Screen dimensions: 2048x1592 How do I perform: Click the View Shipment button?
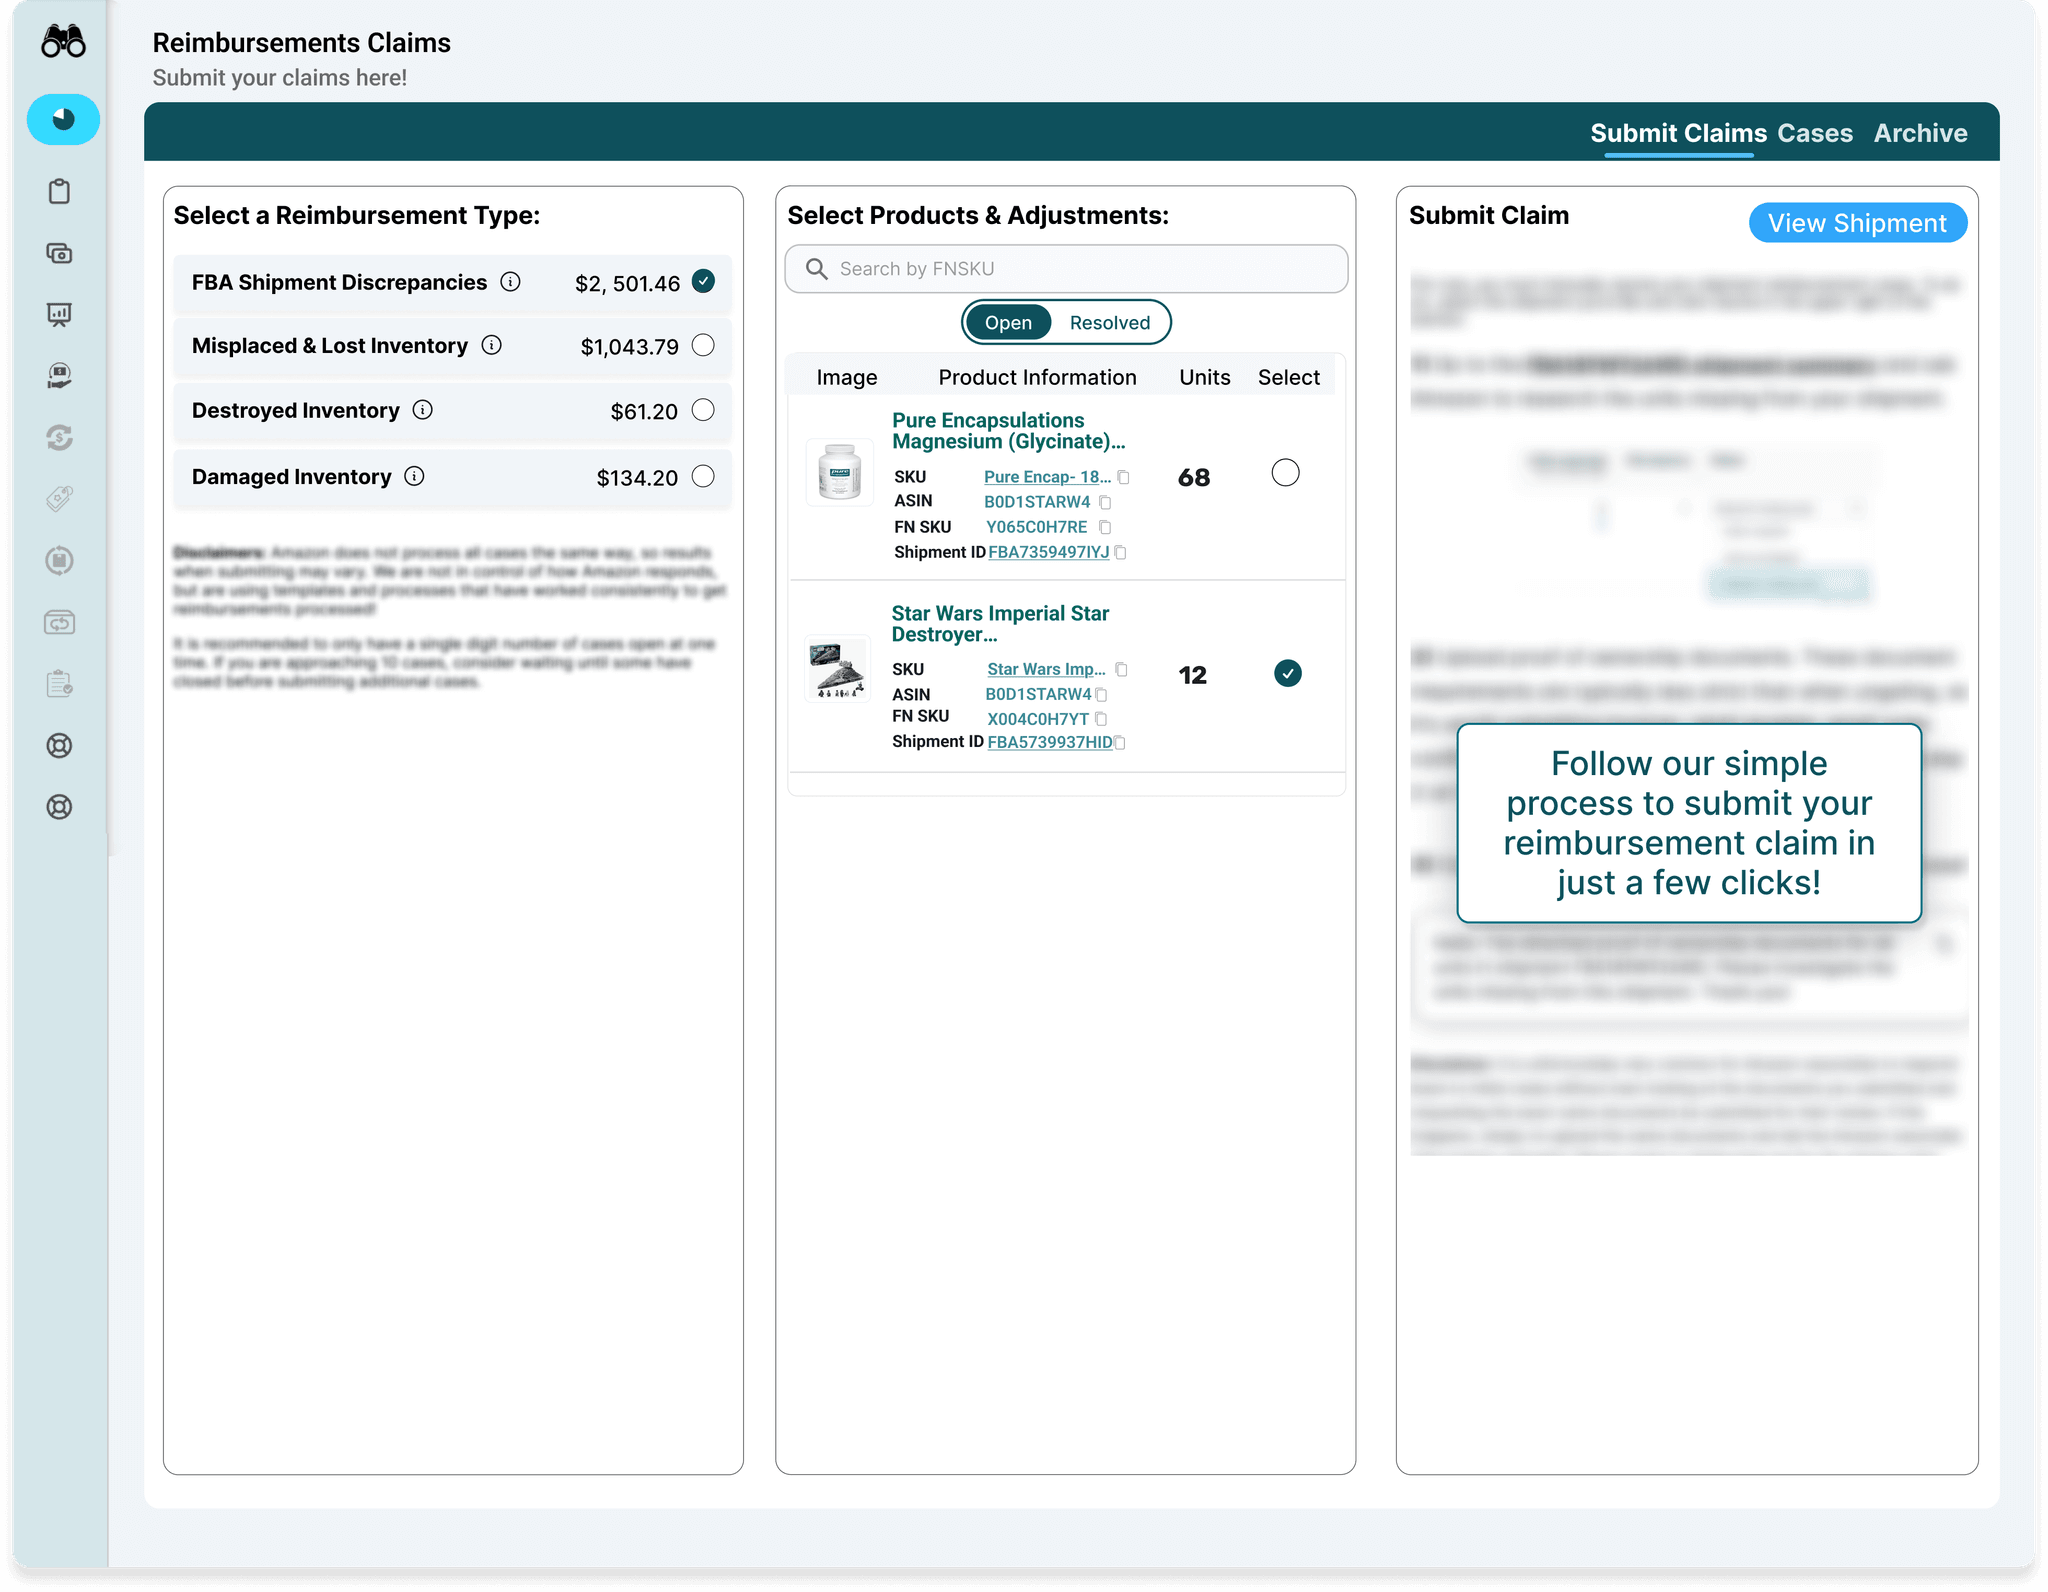pyautogui.click(x=1857, y=223)
